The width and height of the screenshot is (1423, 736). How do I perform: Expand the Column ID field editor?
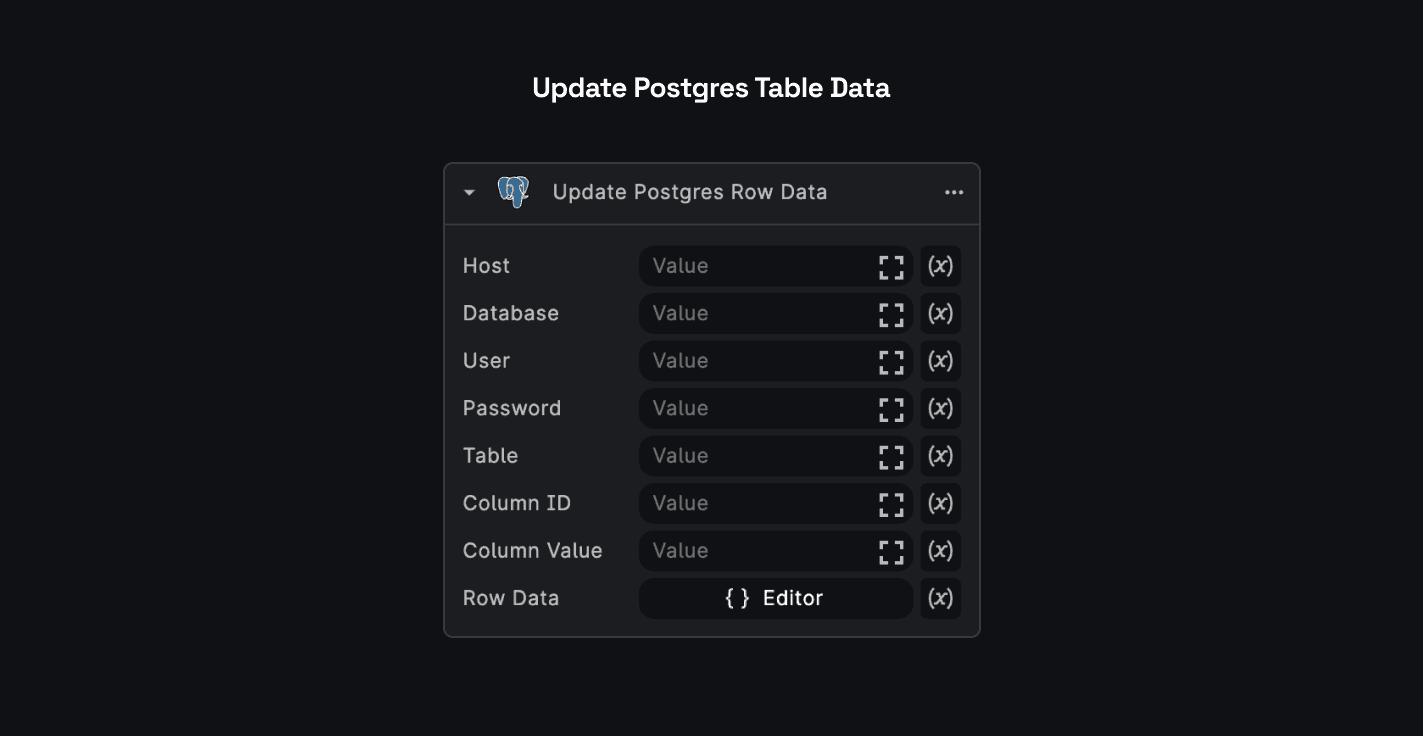[891, 504]
